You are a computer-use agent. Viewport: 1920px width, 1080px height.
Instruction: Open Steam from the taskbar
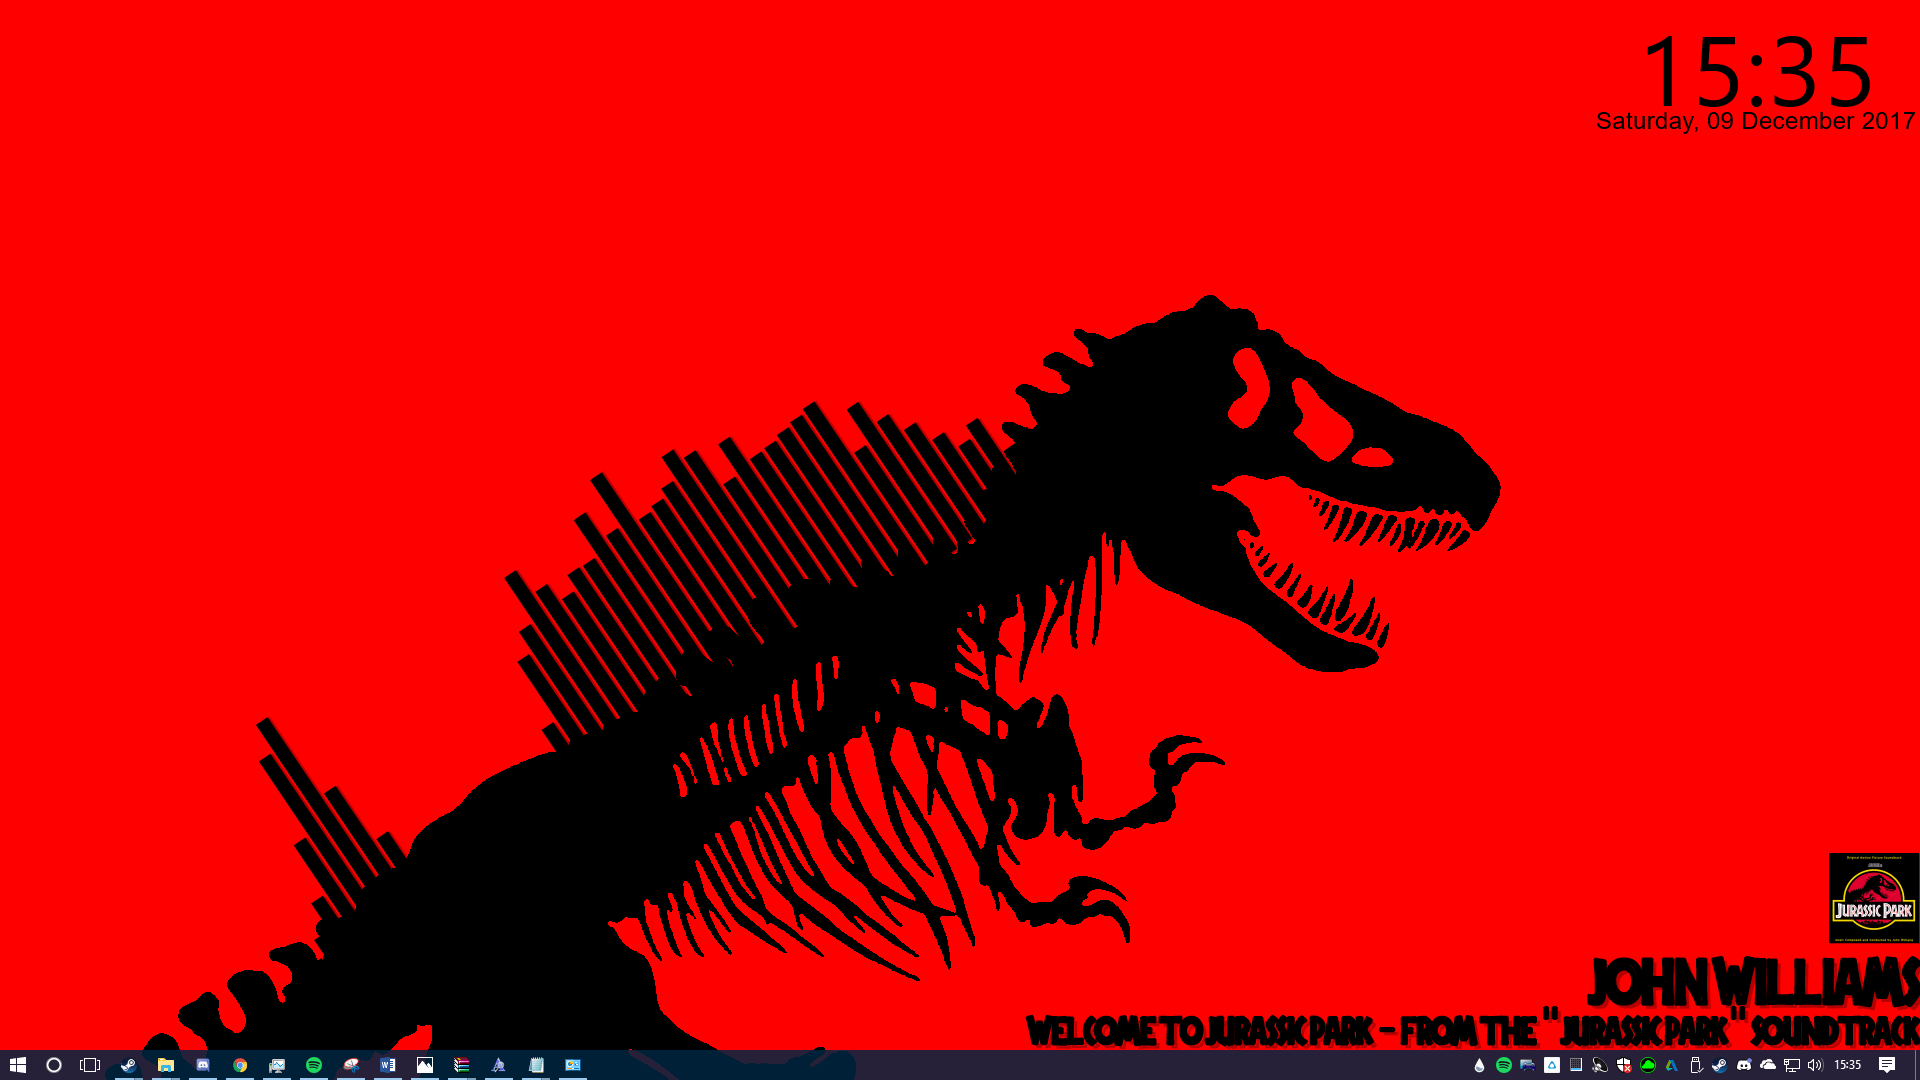point(129,1065)
